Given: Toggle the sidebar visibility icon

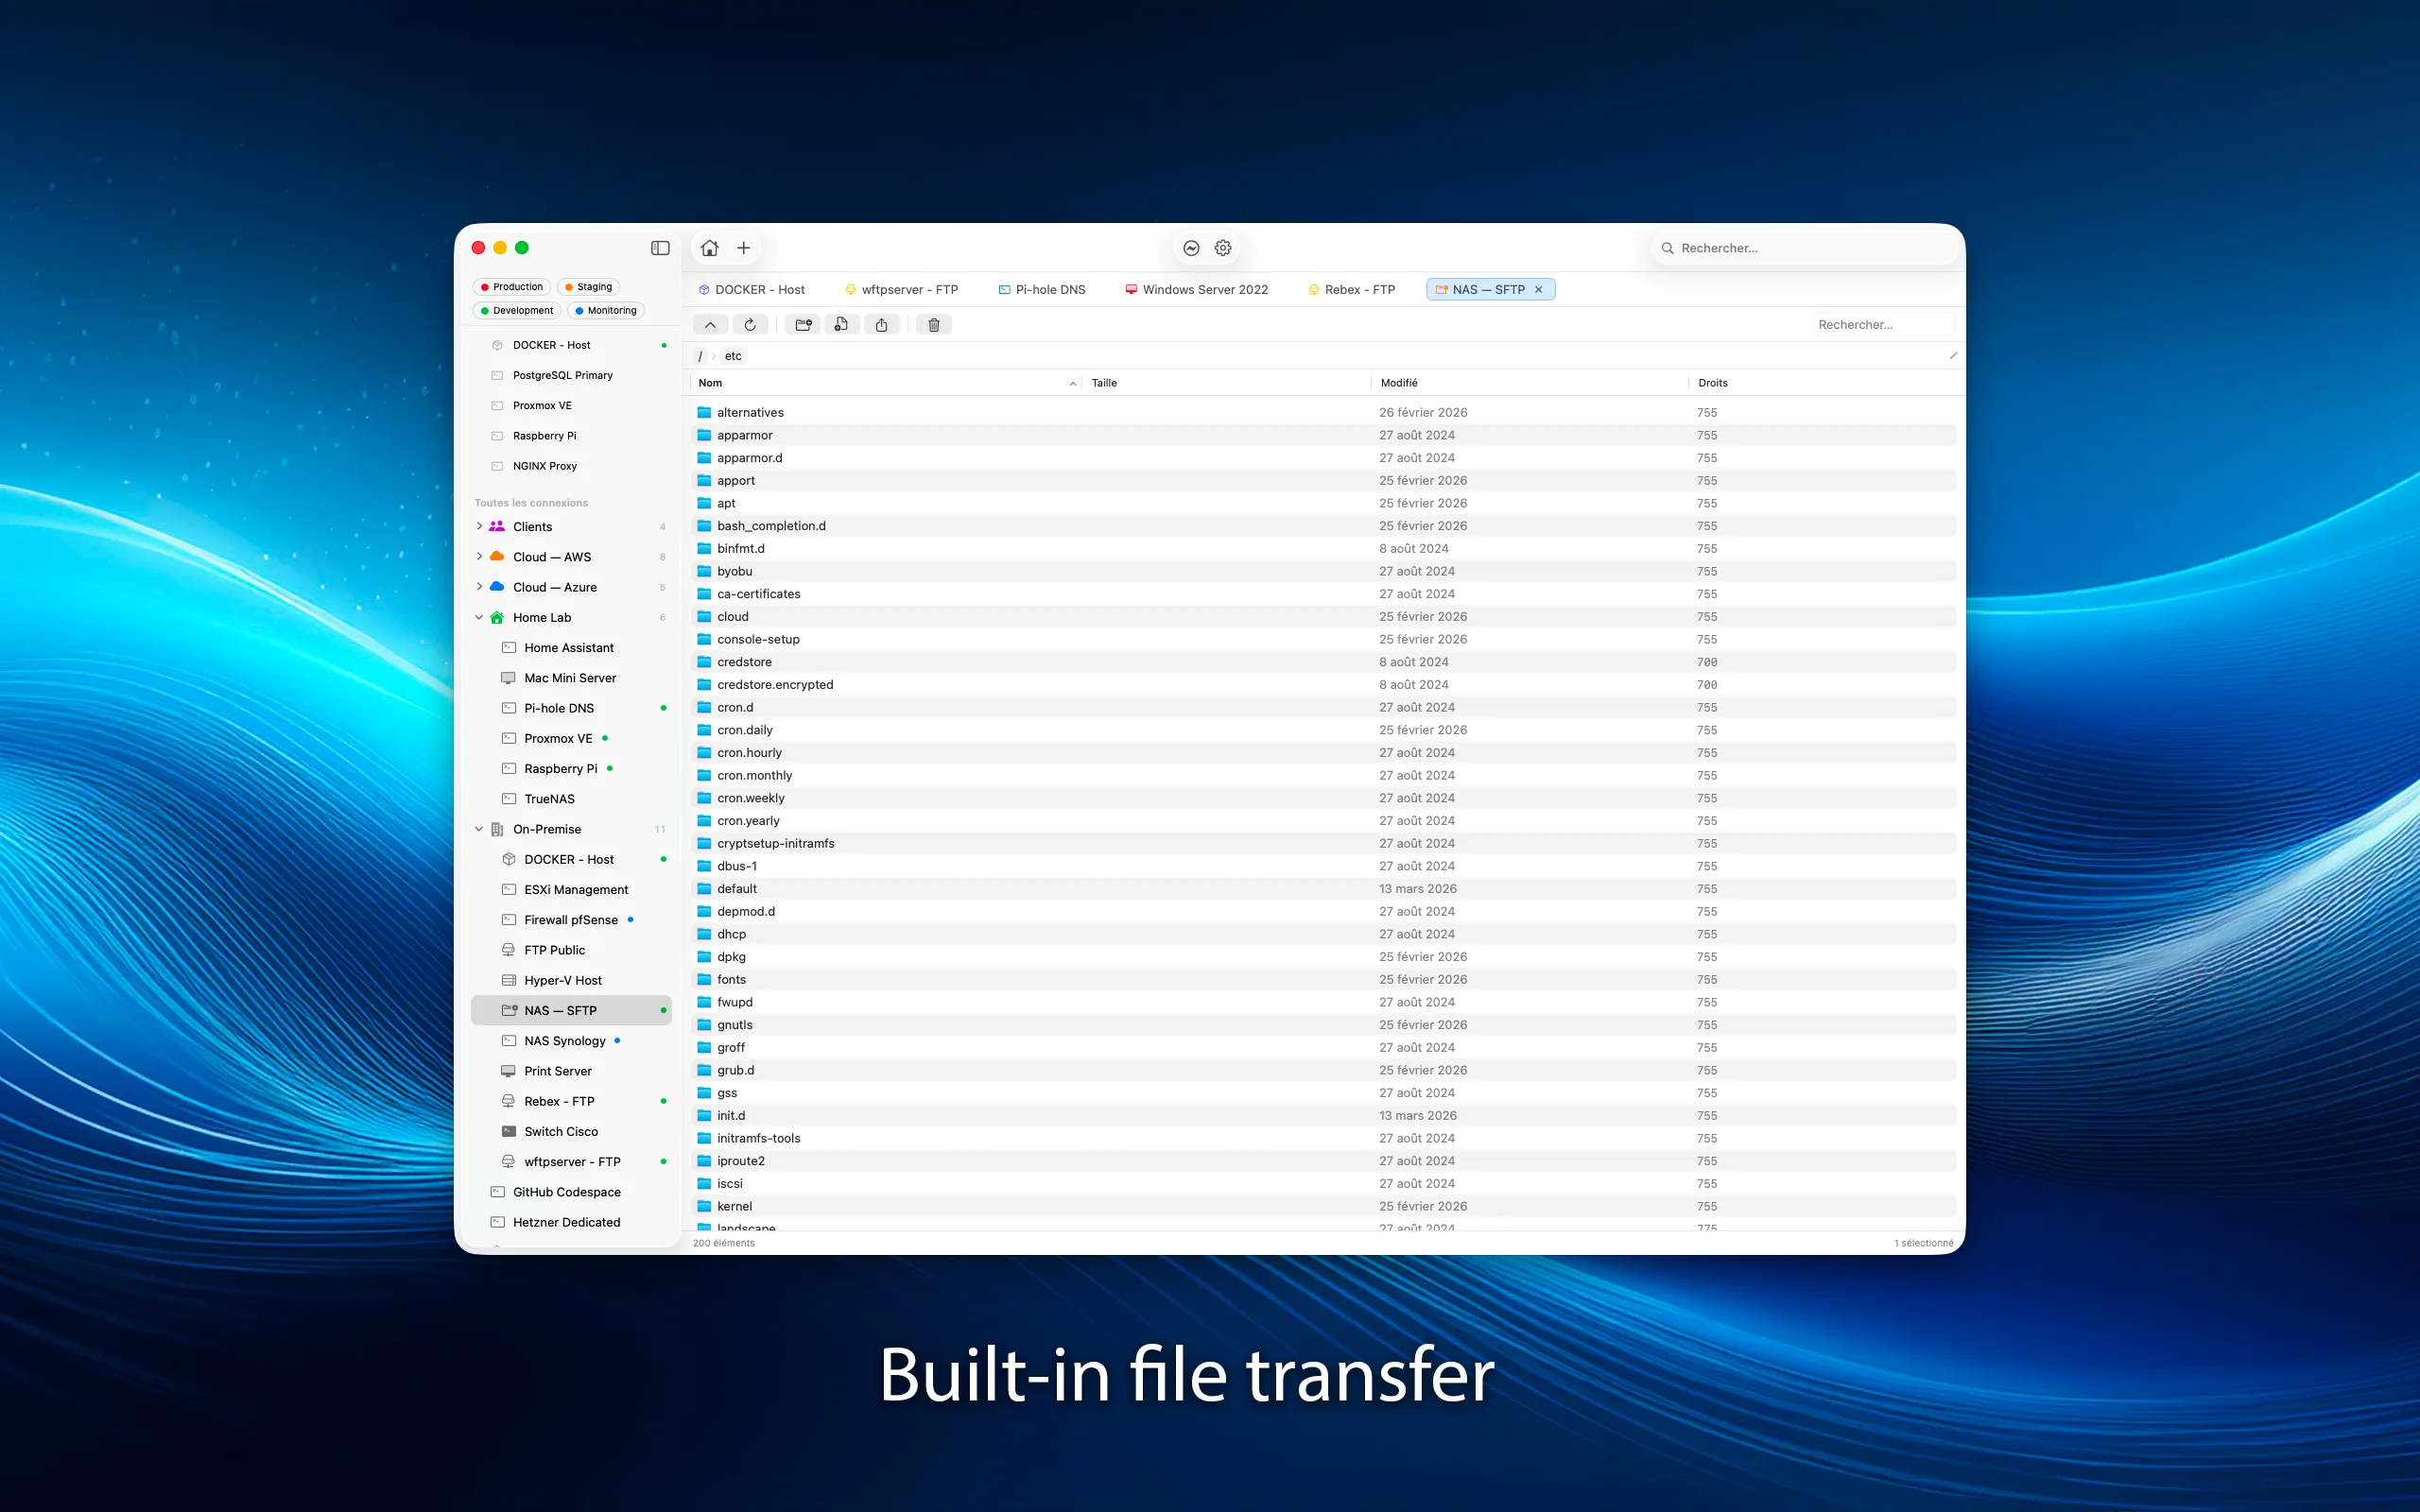Looking at the screenshot, I should [660, 247].
